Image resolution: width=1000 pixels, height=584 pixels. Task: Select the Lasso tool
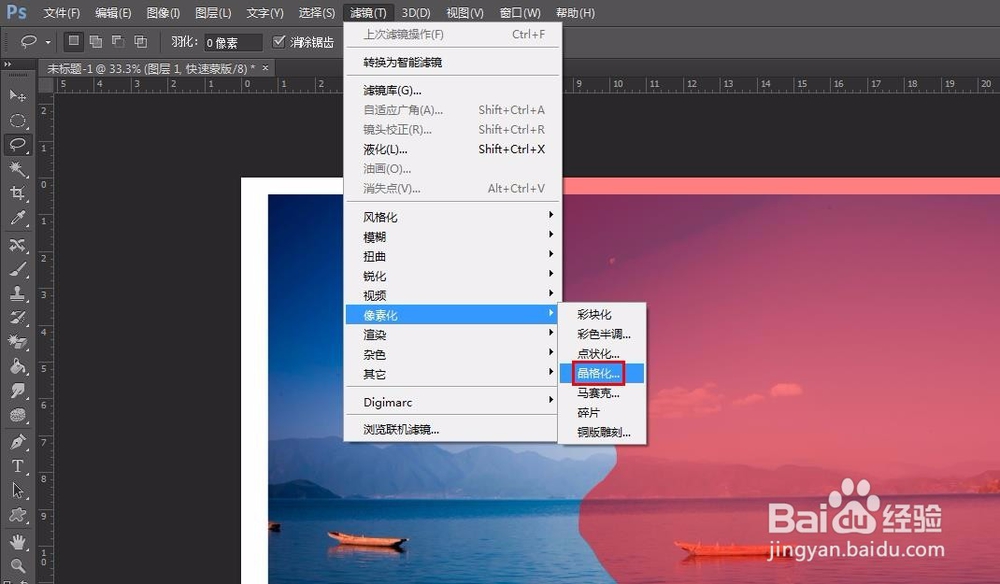[18, 145]
